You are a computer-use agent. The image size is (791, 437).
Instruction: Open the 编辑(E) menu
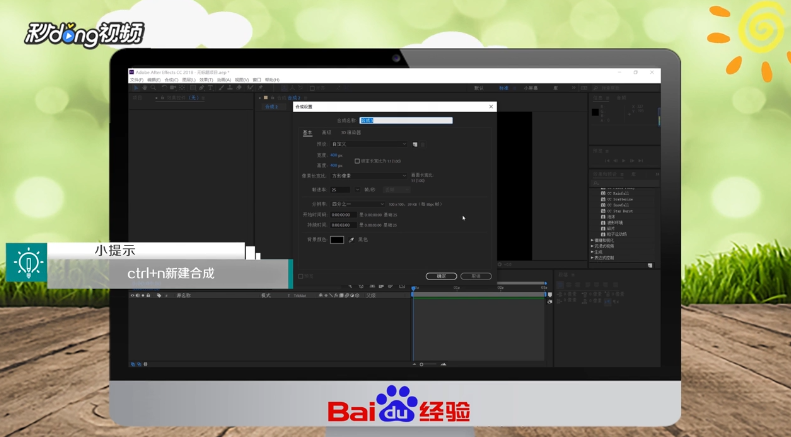[x=154, y=80]
